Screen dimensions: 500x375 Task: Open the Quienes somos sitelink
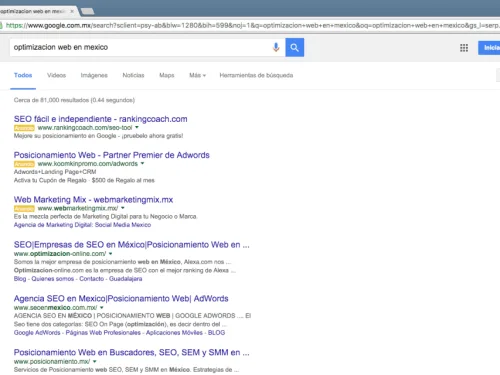pyautogui.click(x=53, y=279)
